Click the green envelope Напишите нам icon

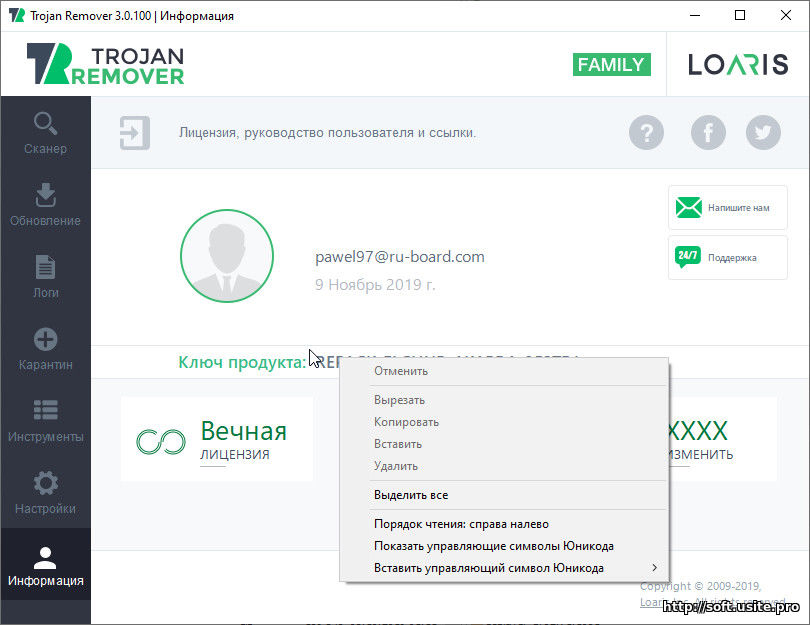689,208
